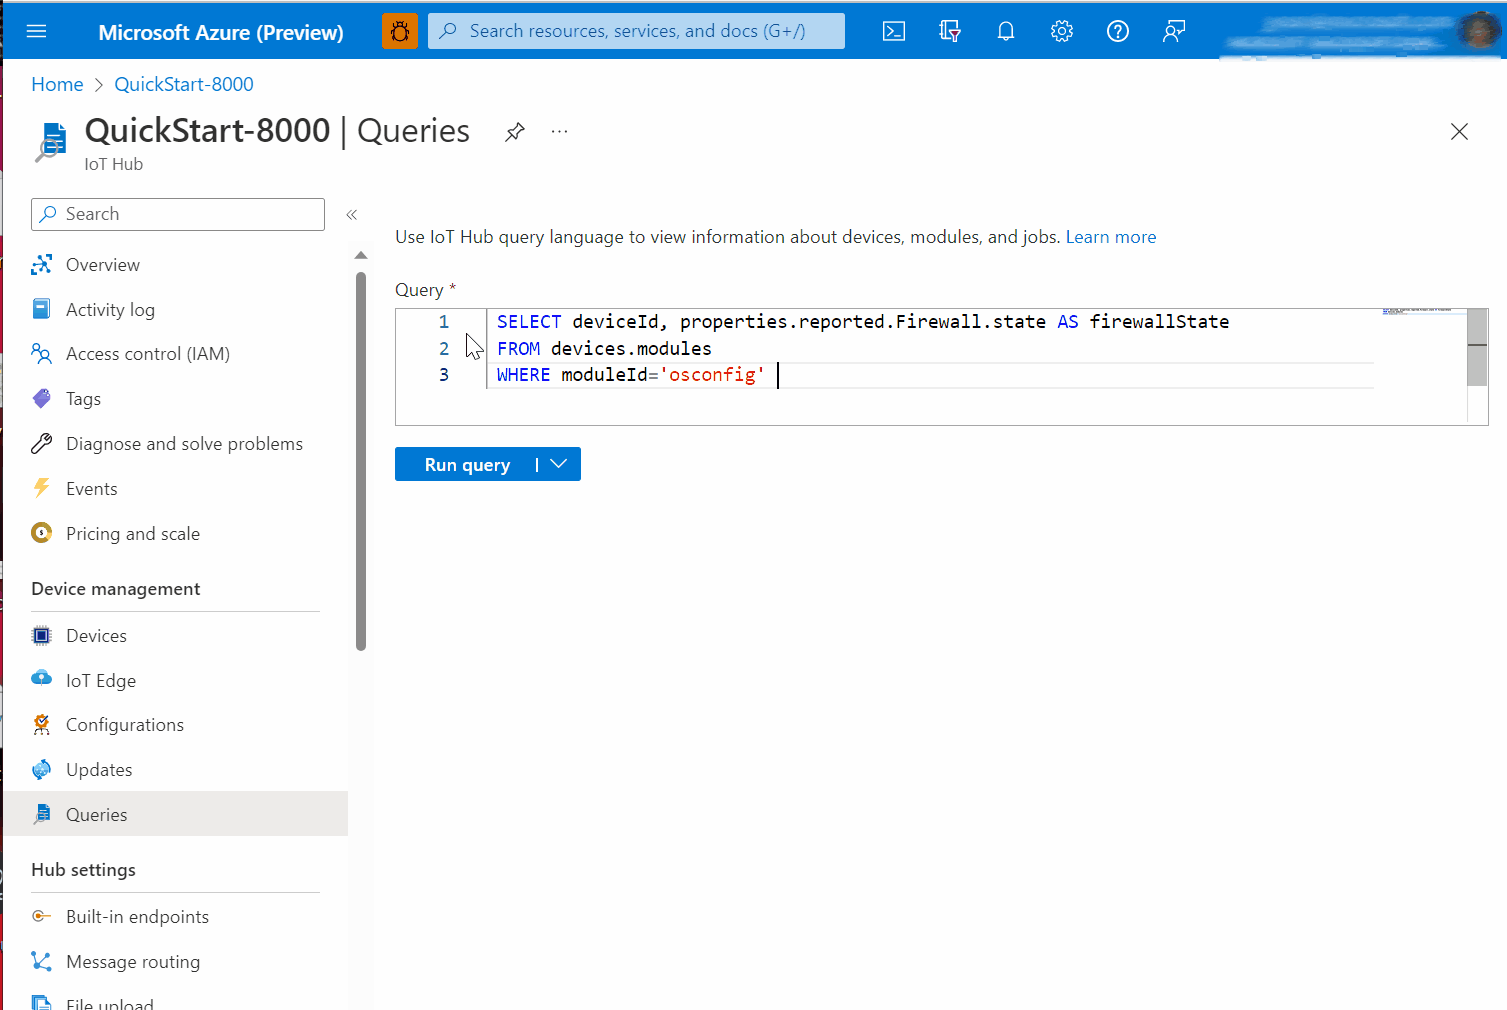Pin the Queries page to dashboard
Image resolution: width=1507 pixels, height=1010 pixels.
[515, 131]
